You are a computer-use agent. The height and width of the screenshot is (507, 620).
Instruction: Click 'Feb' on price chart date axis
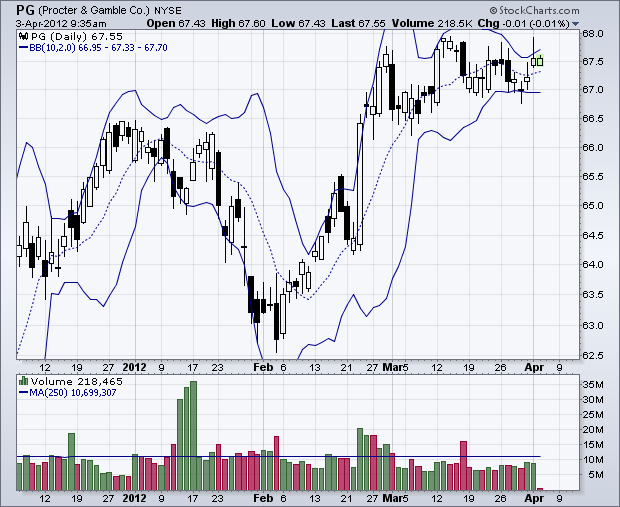pyautogui.click(x=263, y=367)
